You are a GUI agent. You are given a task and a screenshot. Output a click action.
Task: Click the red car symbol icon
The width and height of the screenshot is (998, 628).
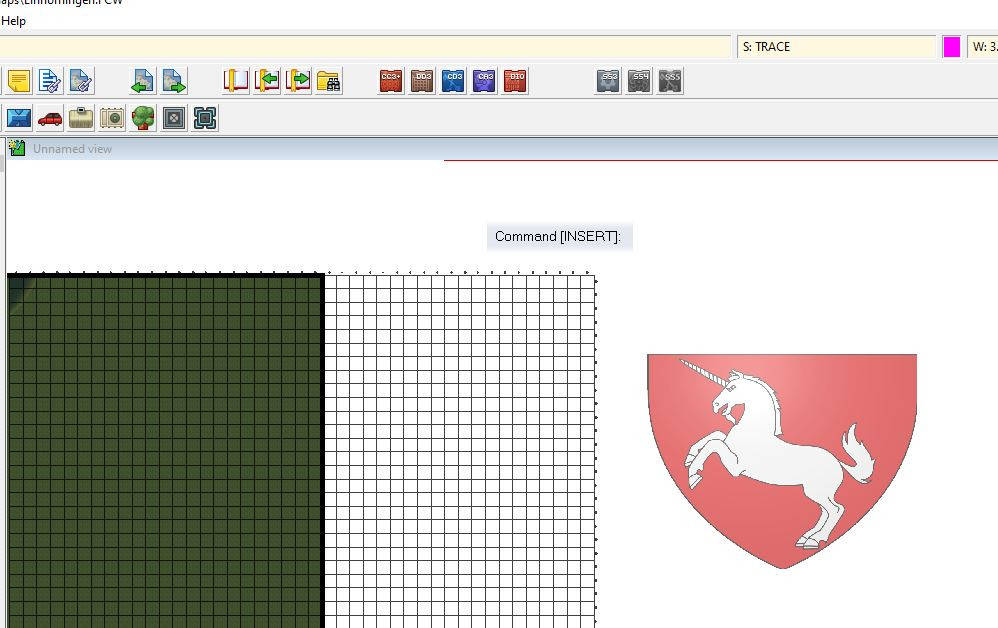pos(50,118)
